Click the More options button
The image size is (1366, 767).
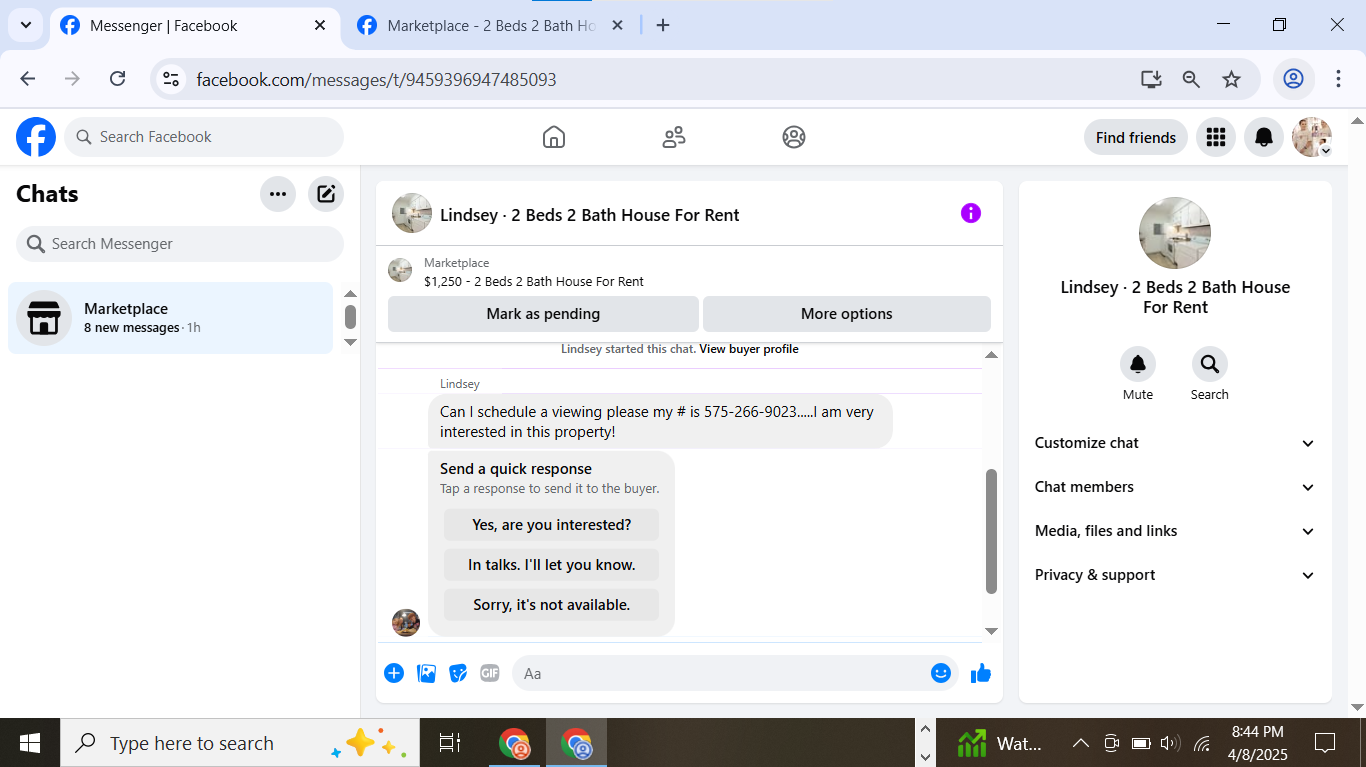click(x=847, y=314)
